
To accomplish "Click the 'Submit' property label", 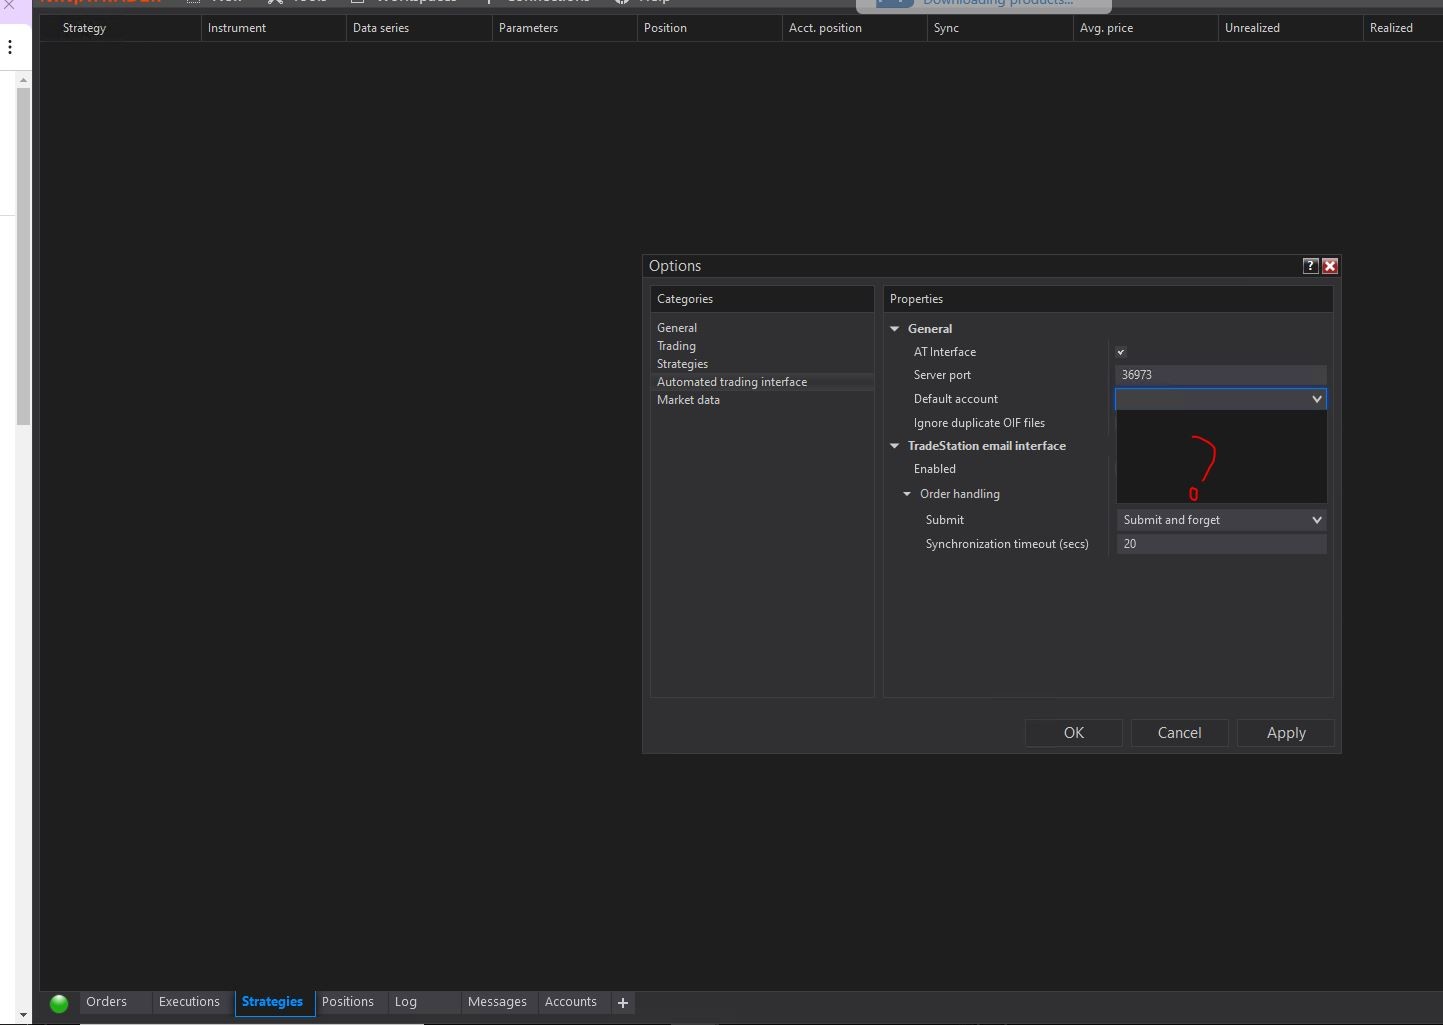I will [945, 520].
